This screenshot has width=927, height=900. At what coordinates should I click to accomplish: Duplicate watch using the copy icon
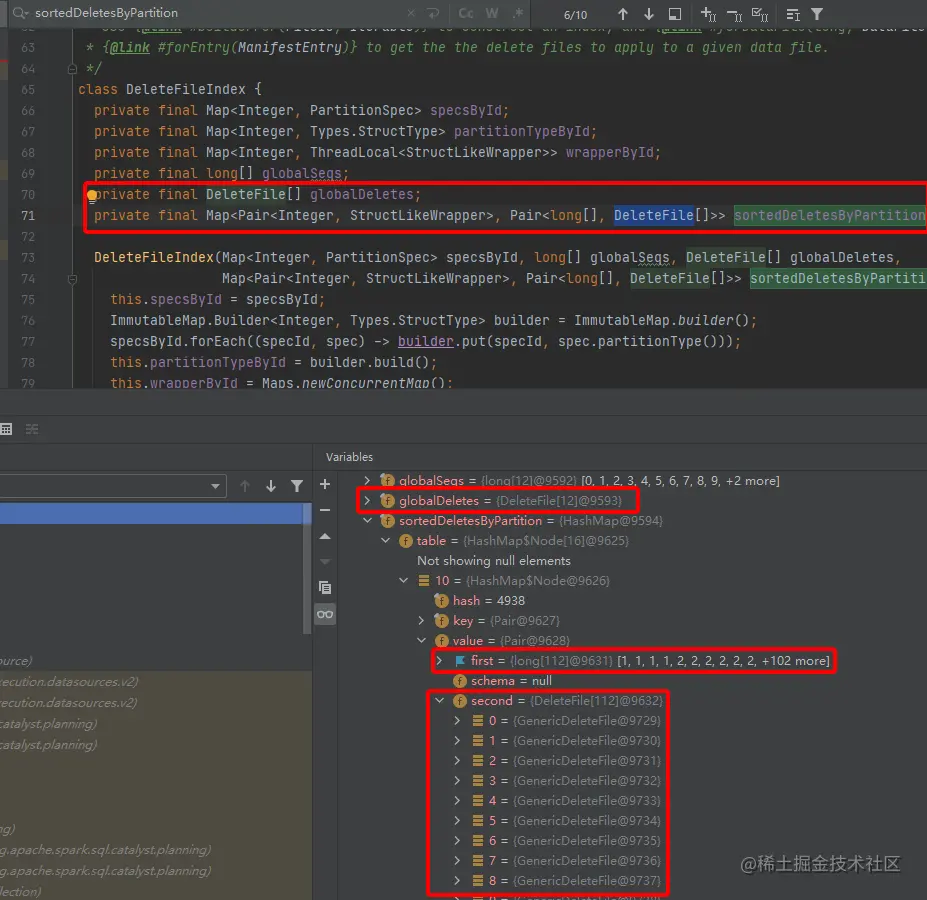(x=325, y=588)
